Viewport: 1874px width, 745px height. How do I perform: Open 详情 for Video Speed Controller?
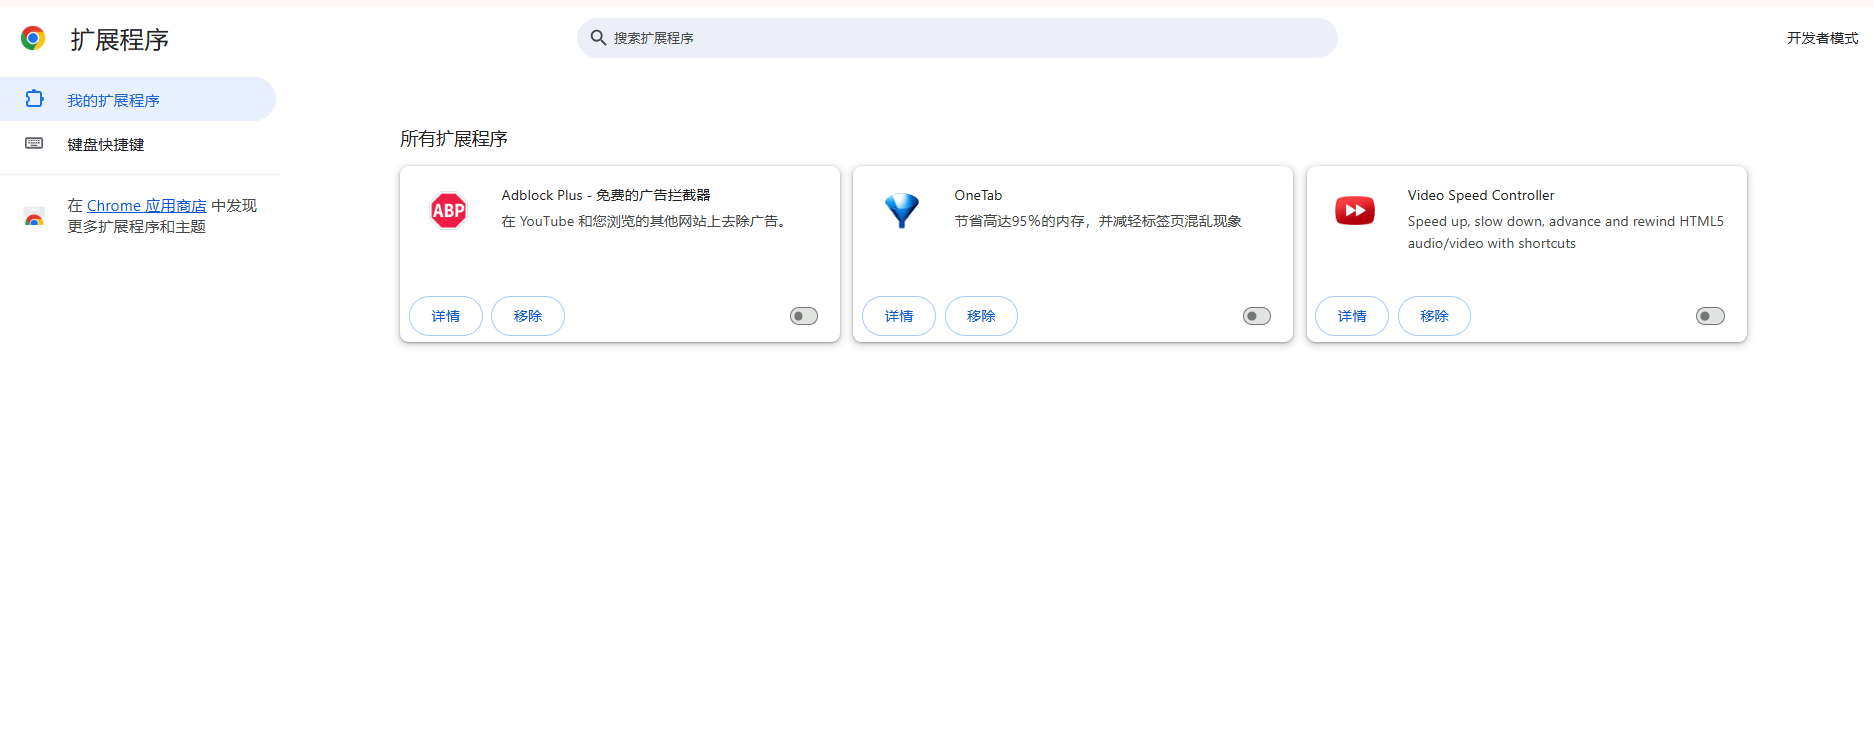pos(1352,316)
